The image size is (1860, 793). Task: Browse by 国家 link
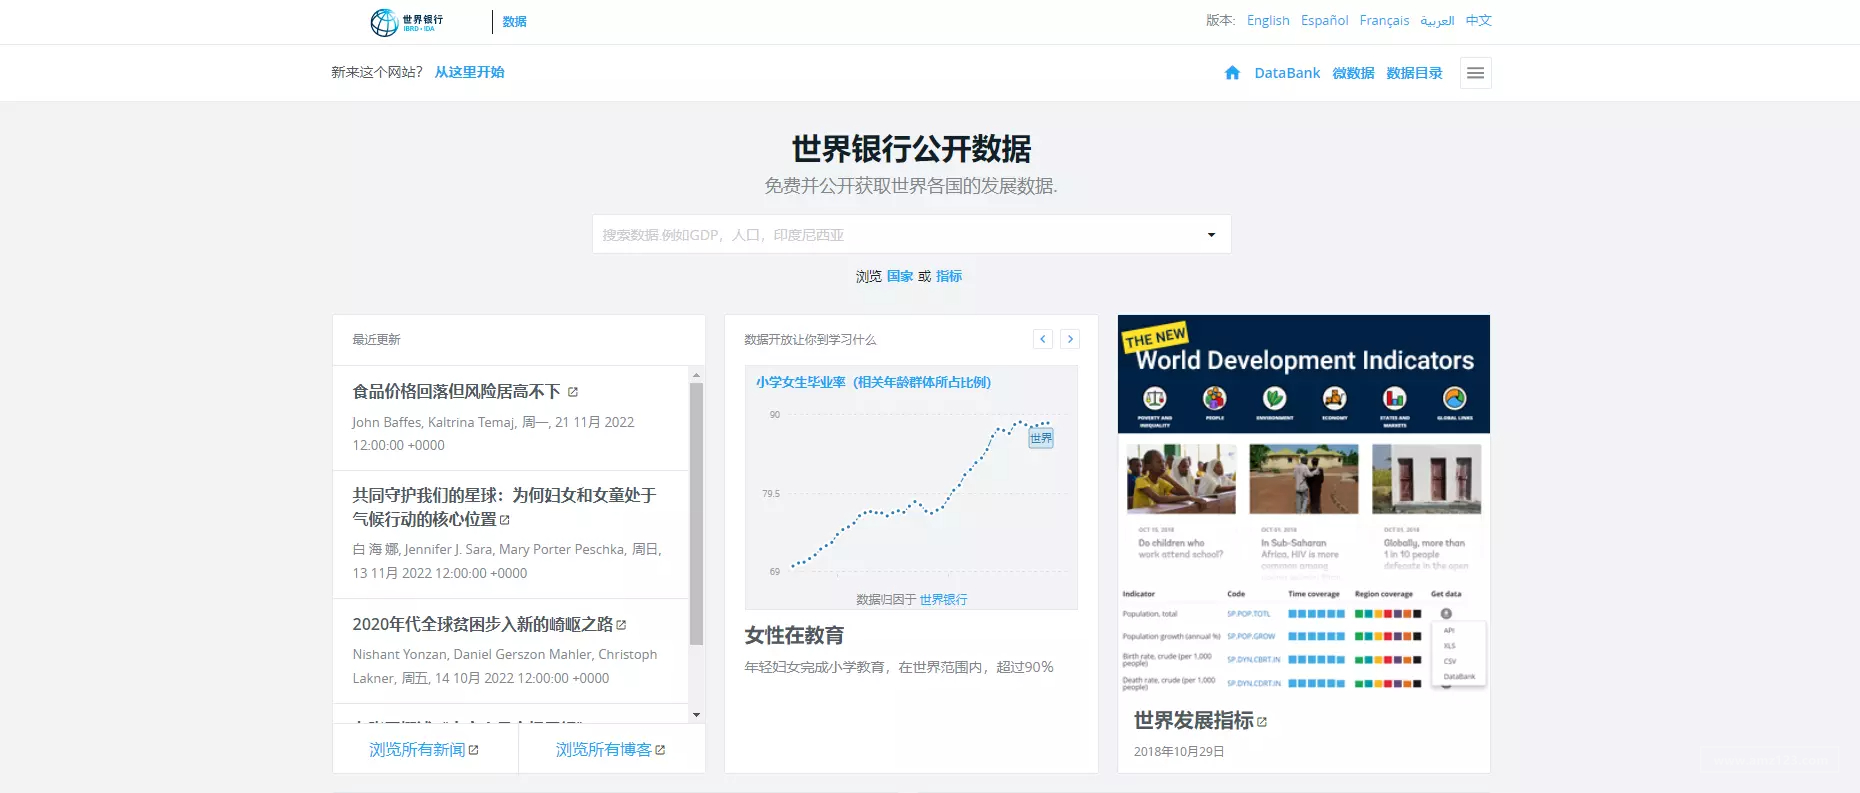[x=900, y=276]
